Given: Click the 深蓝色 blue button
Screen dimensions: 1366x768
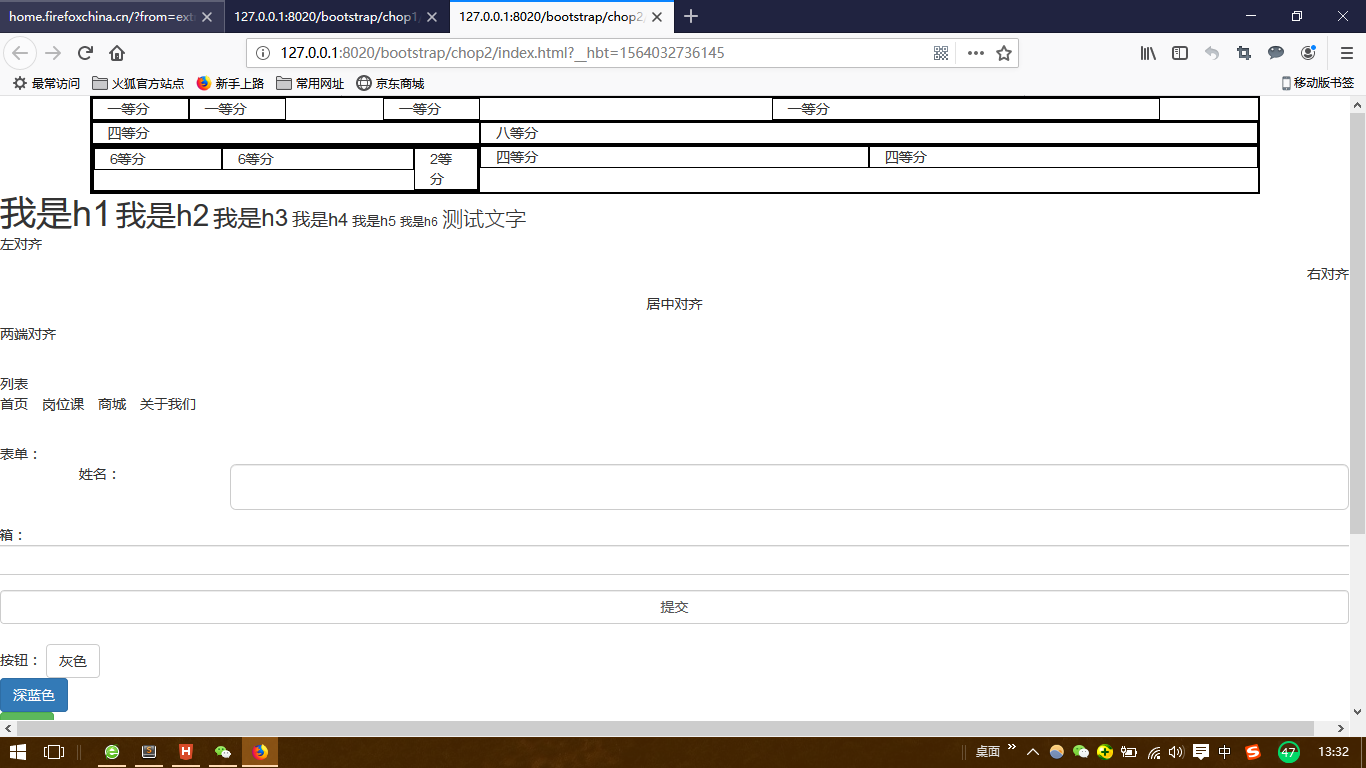Looking at the screenshot, I should click(x=34, y=695).
